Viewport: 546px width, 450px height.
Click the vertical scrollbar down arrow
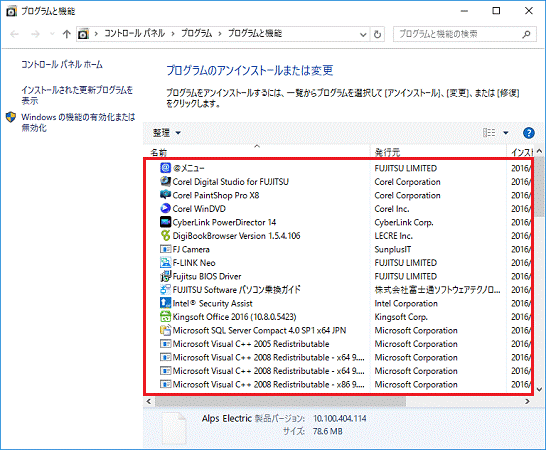(x=539, y=389)
